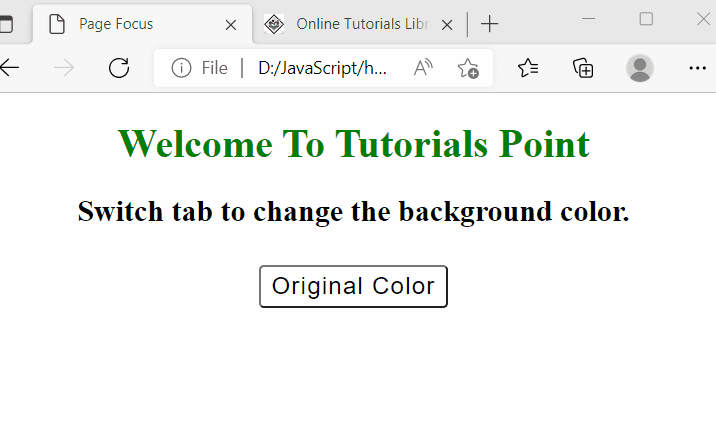This screenshot has width=716, height=422.
Task: Open Settings and more menu
Action: (x=697, y=68)
